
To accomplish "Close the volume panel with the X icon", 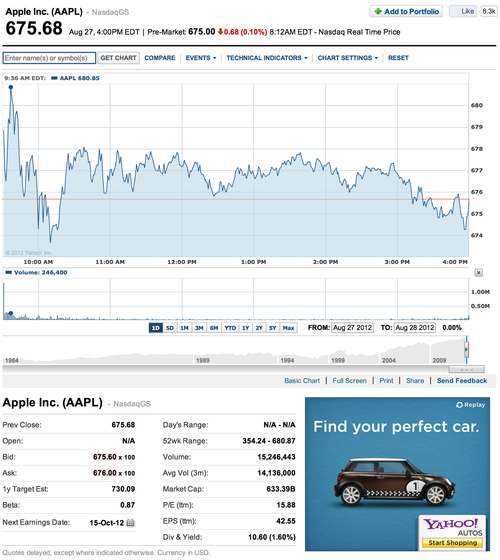I will click(479, 273).
